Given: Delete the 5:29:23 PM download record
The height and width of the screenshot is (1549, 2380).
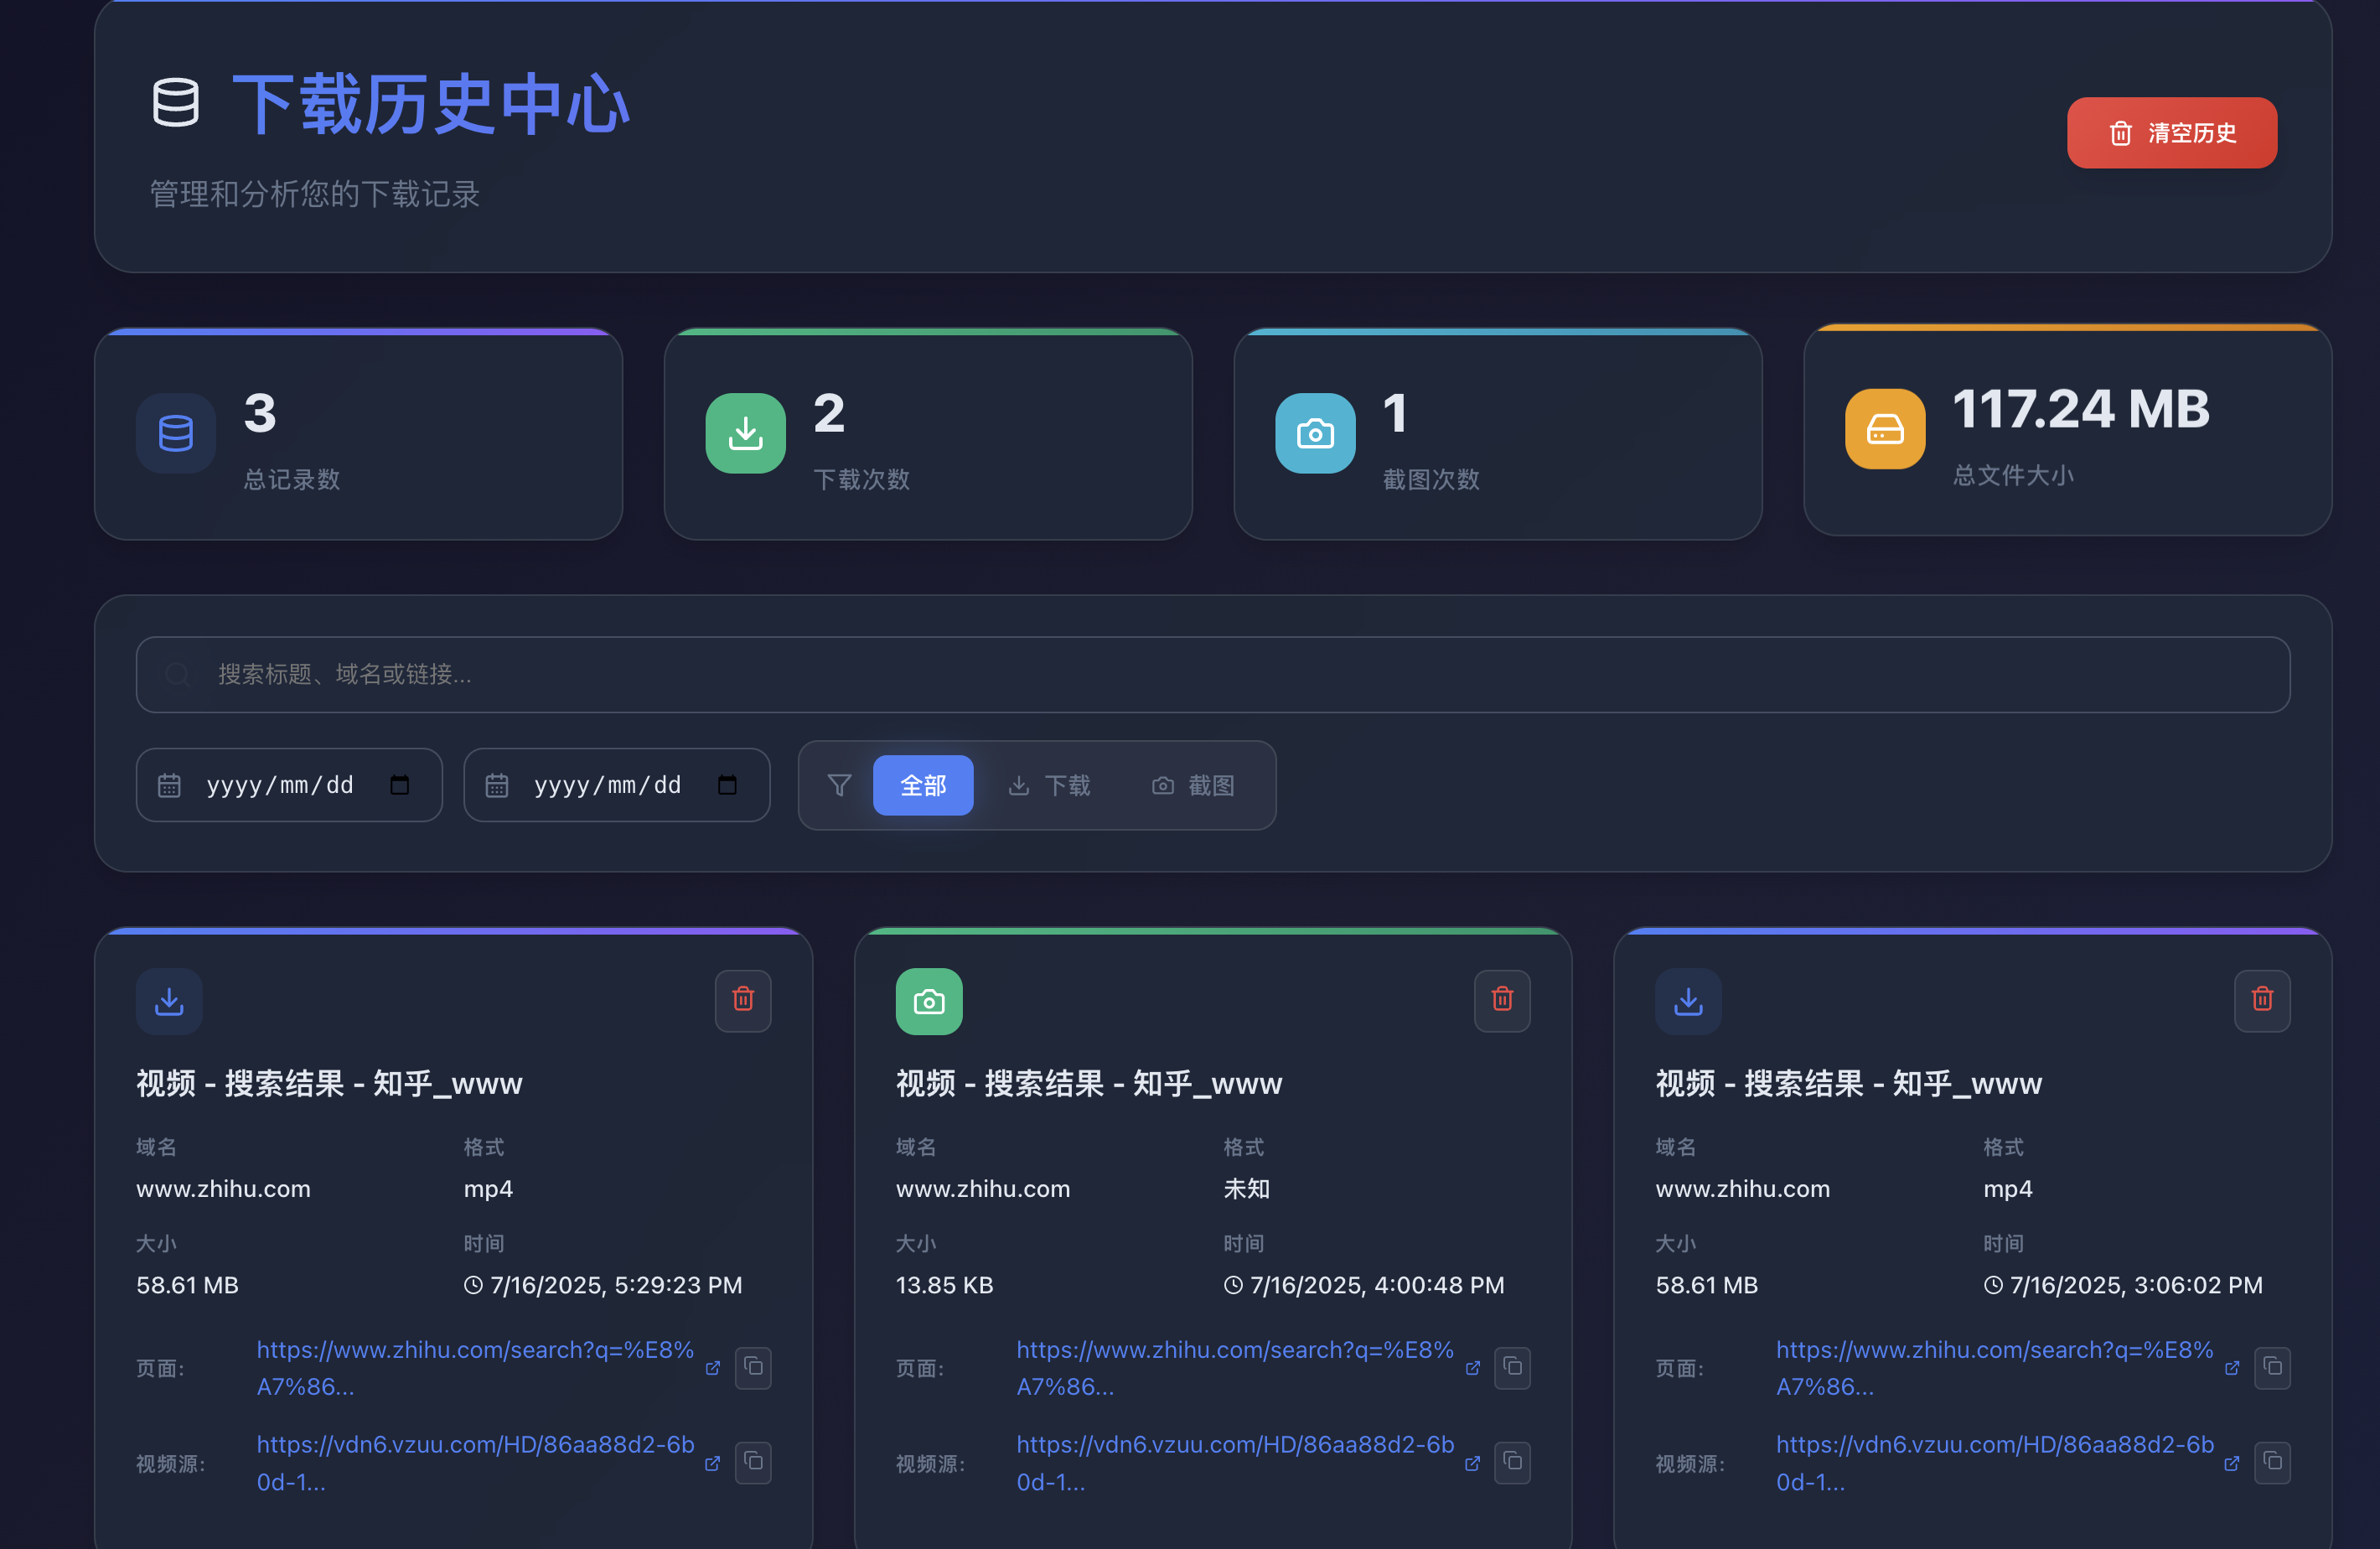Looking at the screenshot, I should click(x=743, y=1000).
